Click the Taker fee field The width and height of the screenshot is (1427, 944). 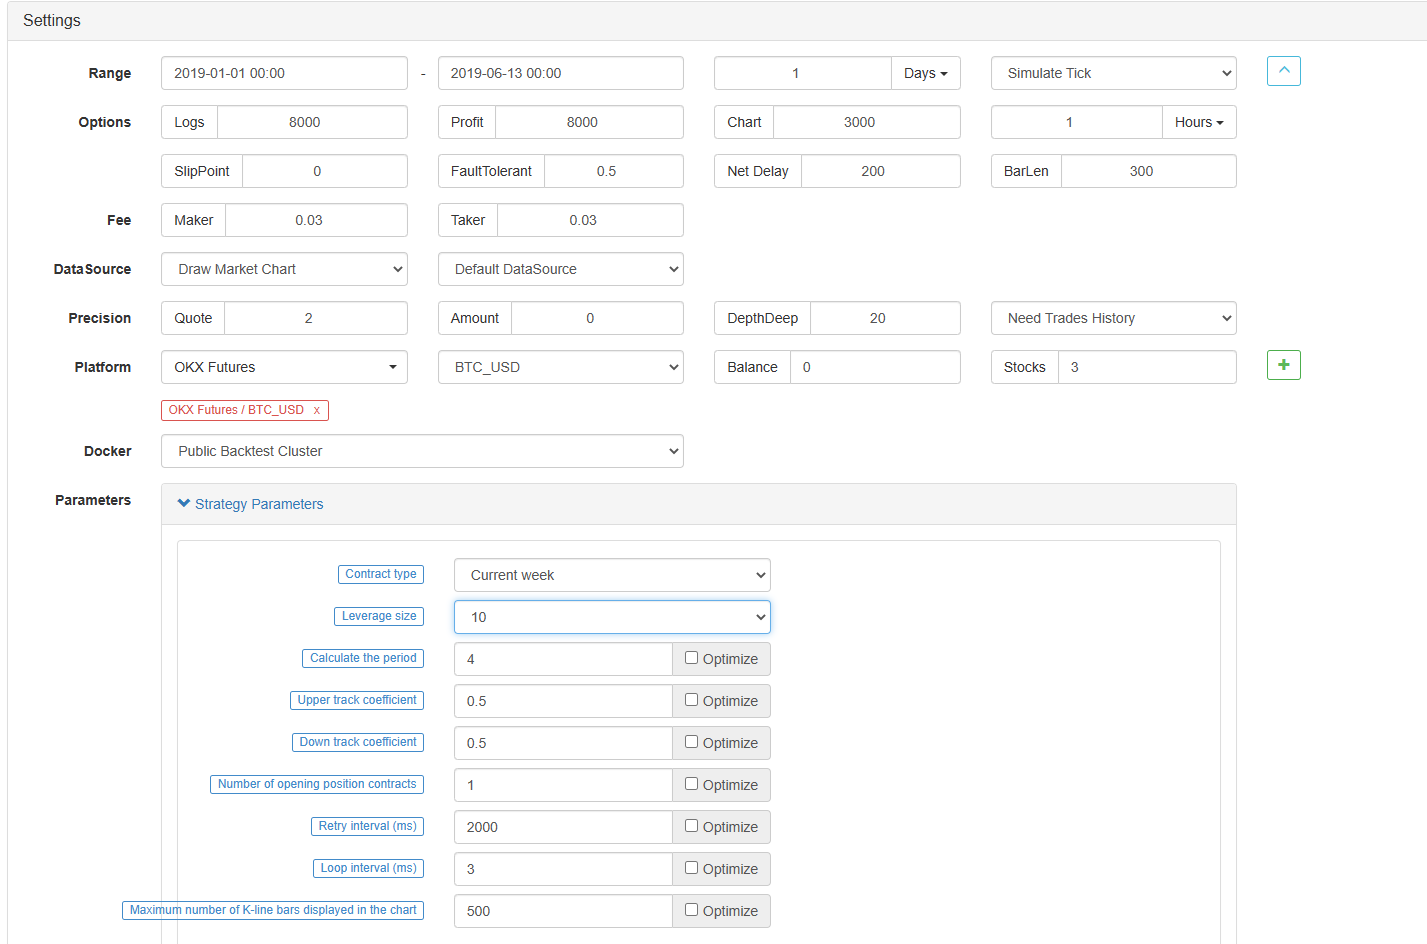pos(590,220)
